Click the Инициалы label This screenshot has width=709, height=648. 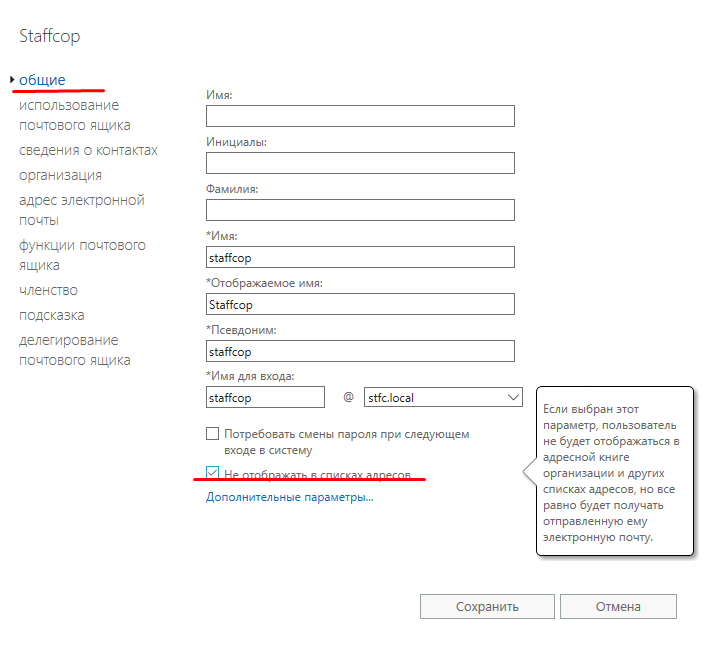click(236, 142)
